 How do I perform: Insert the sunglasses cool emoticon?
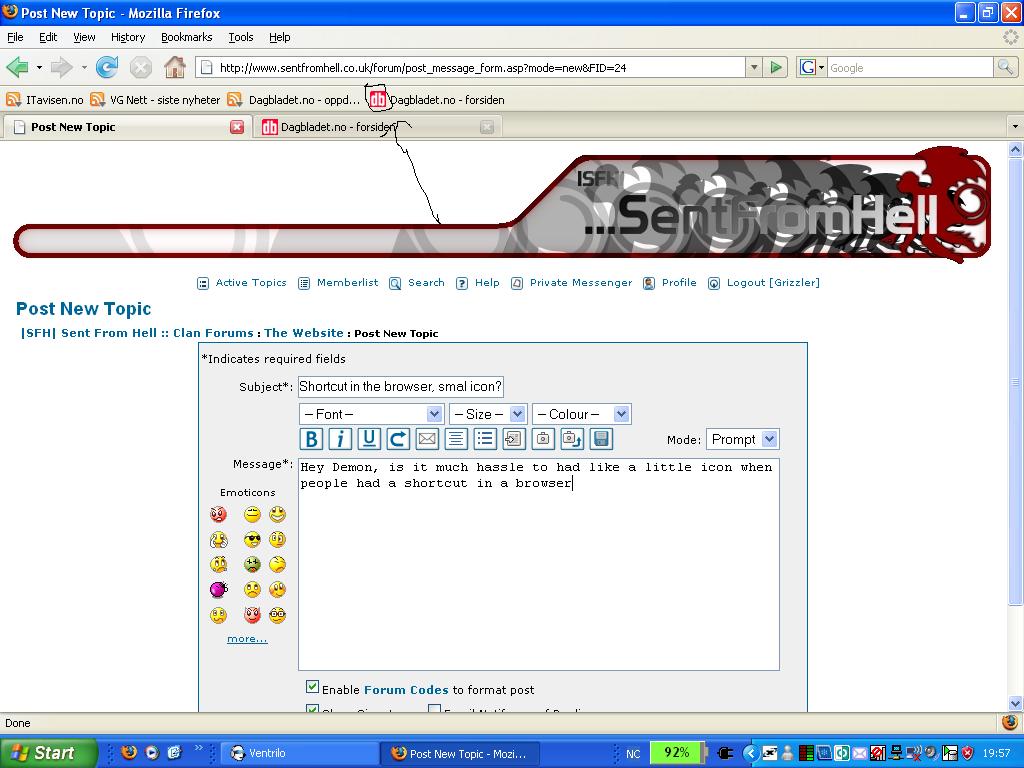coord(252,539)
